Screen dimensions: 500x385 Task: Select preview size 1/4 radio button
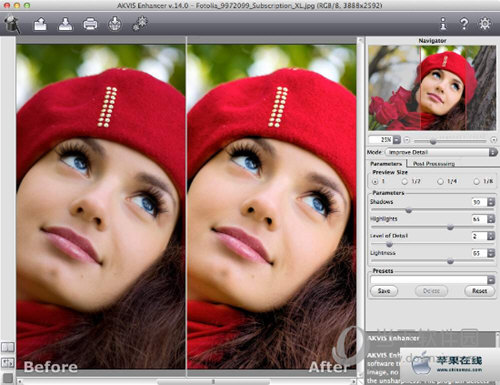click(440, 181)
